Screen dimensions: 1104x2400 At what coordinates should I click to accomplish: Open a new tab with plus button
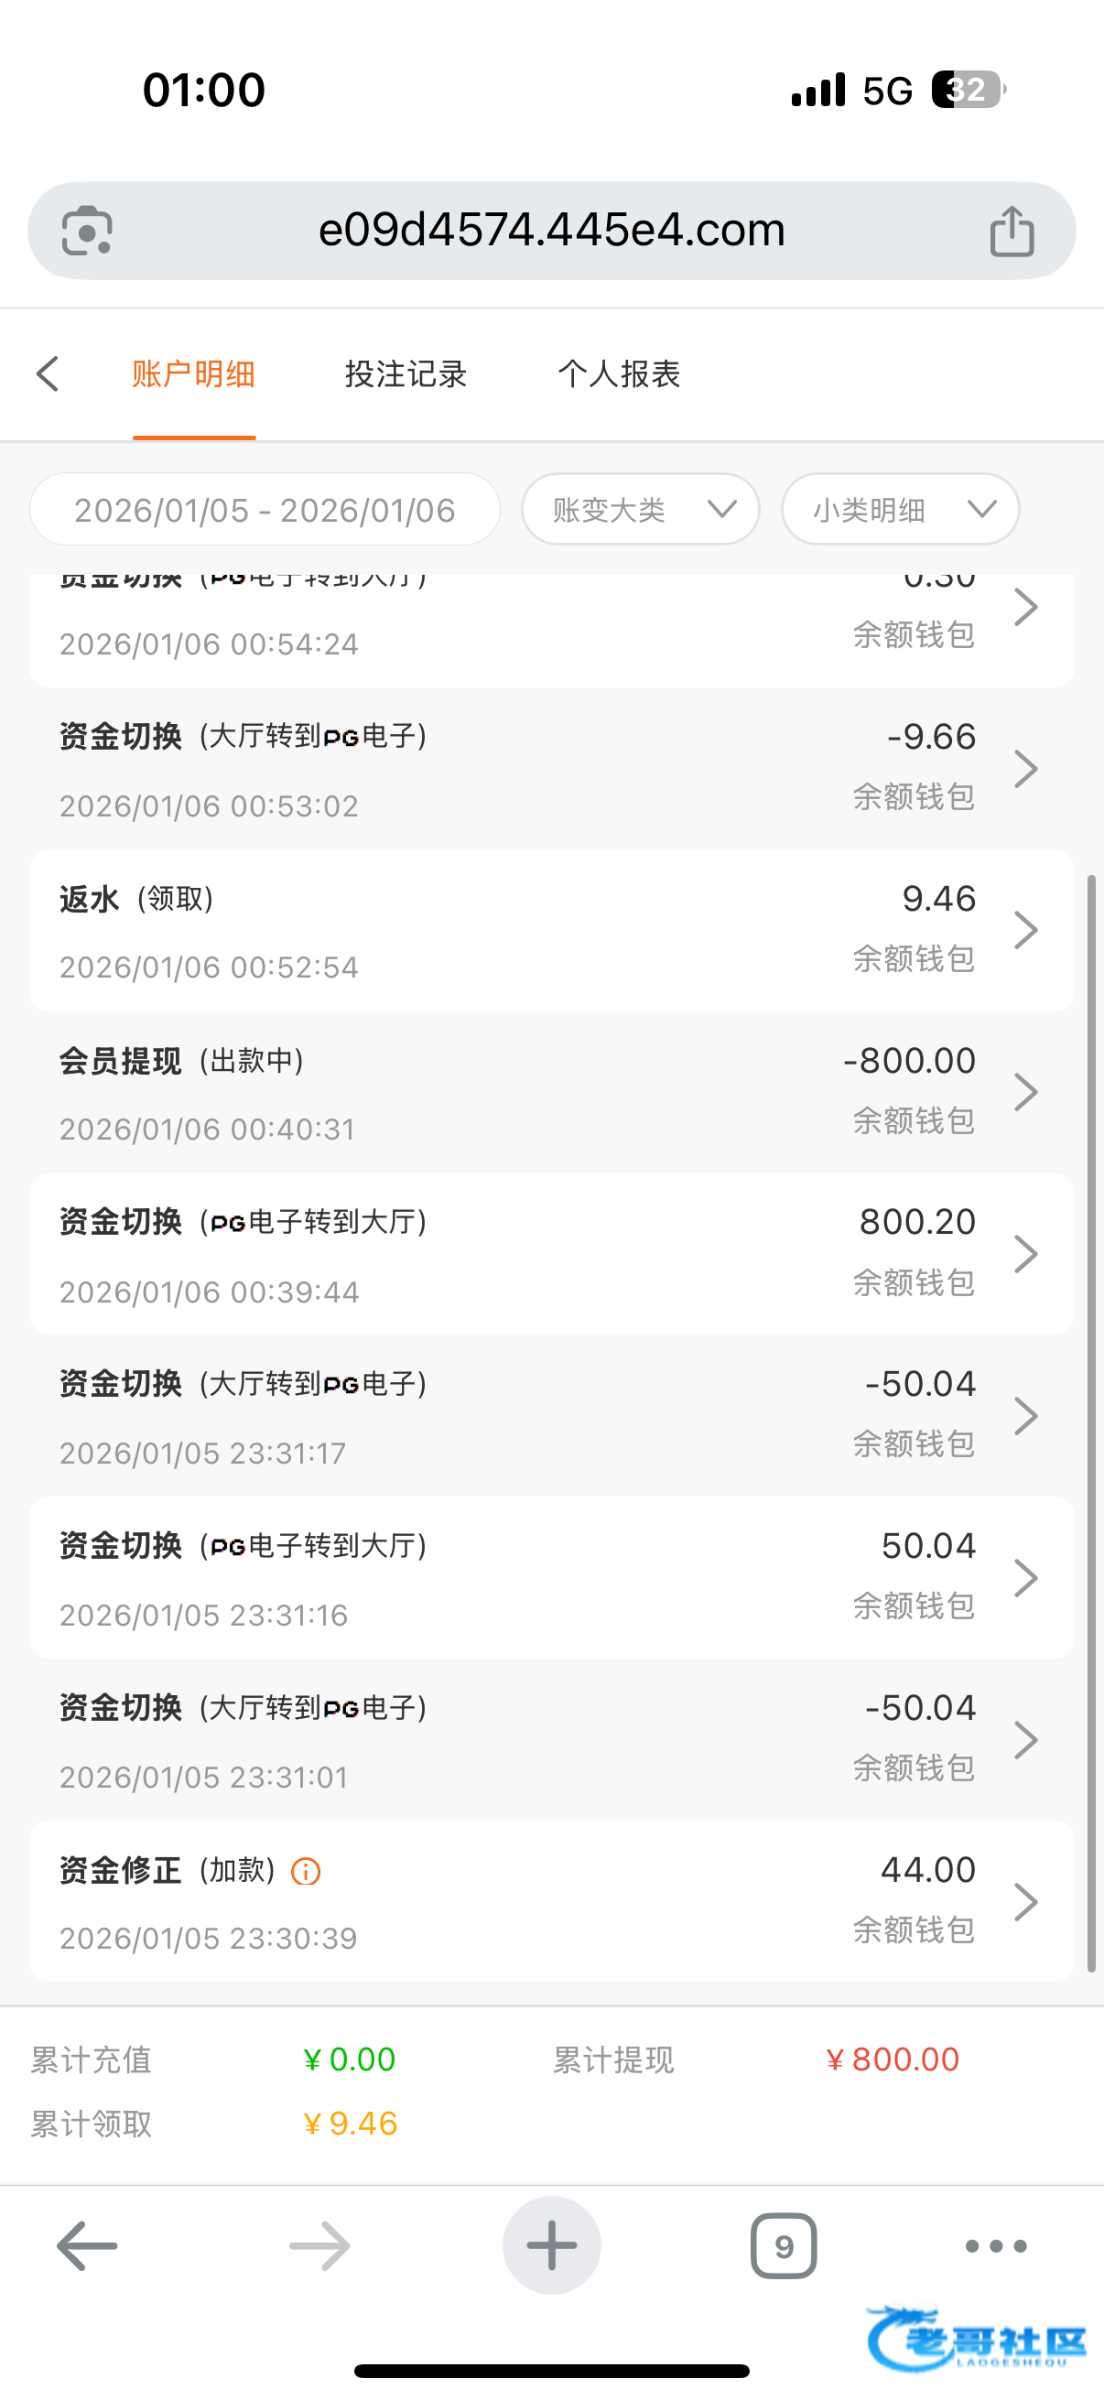pyautogui.click(x=552, y=2246)
